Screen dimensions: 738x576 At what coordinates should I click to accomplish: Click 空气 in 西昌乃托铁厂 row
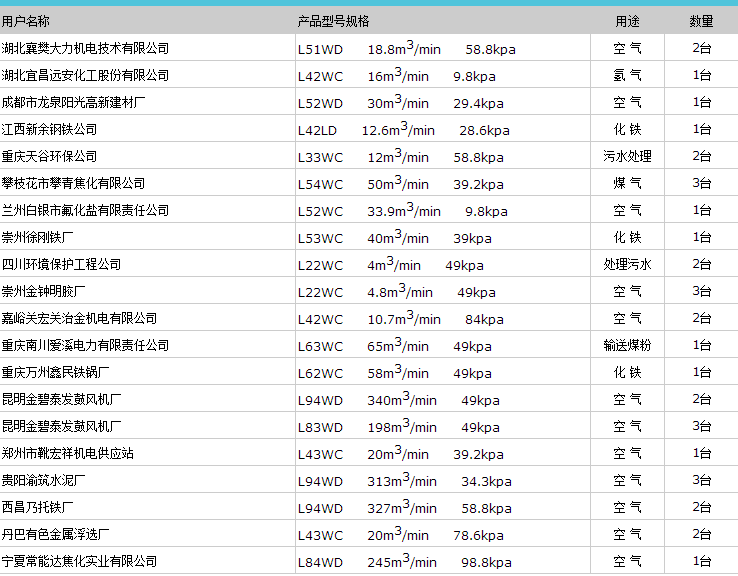pyautogui.click(x=627, y=507)
